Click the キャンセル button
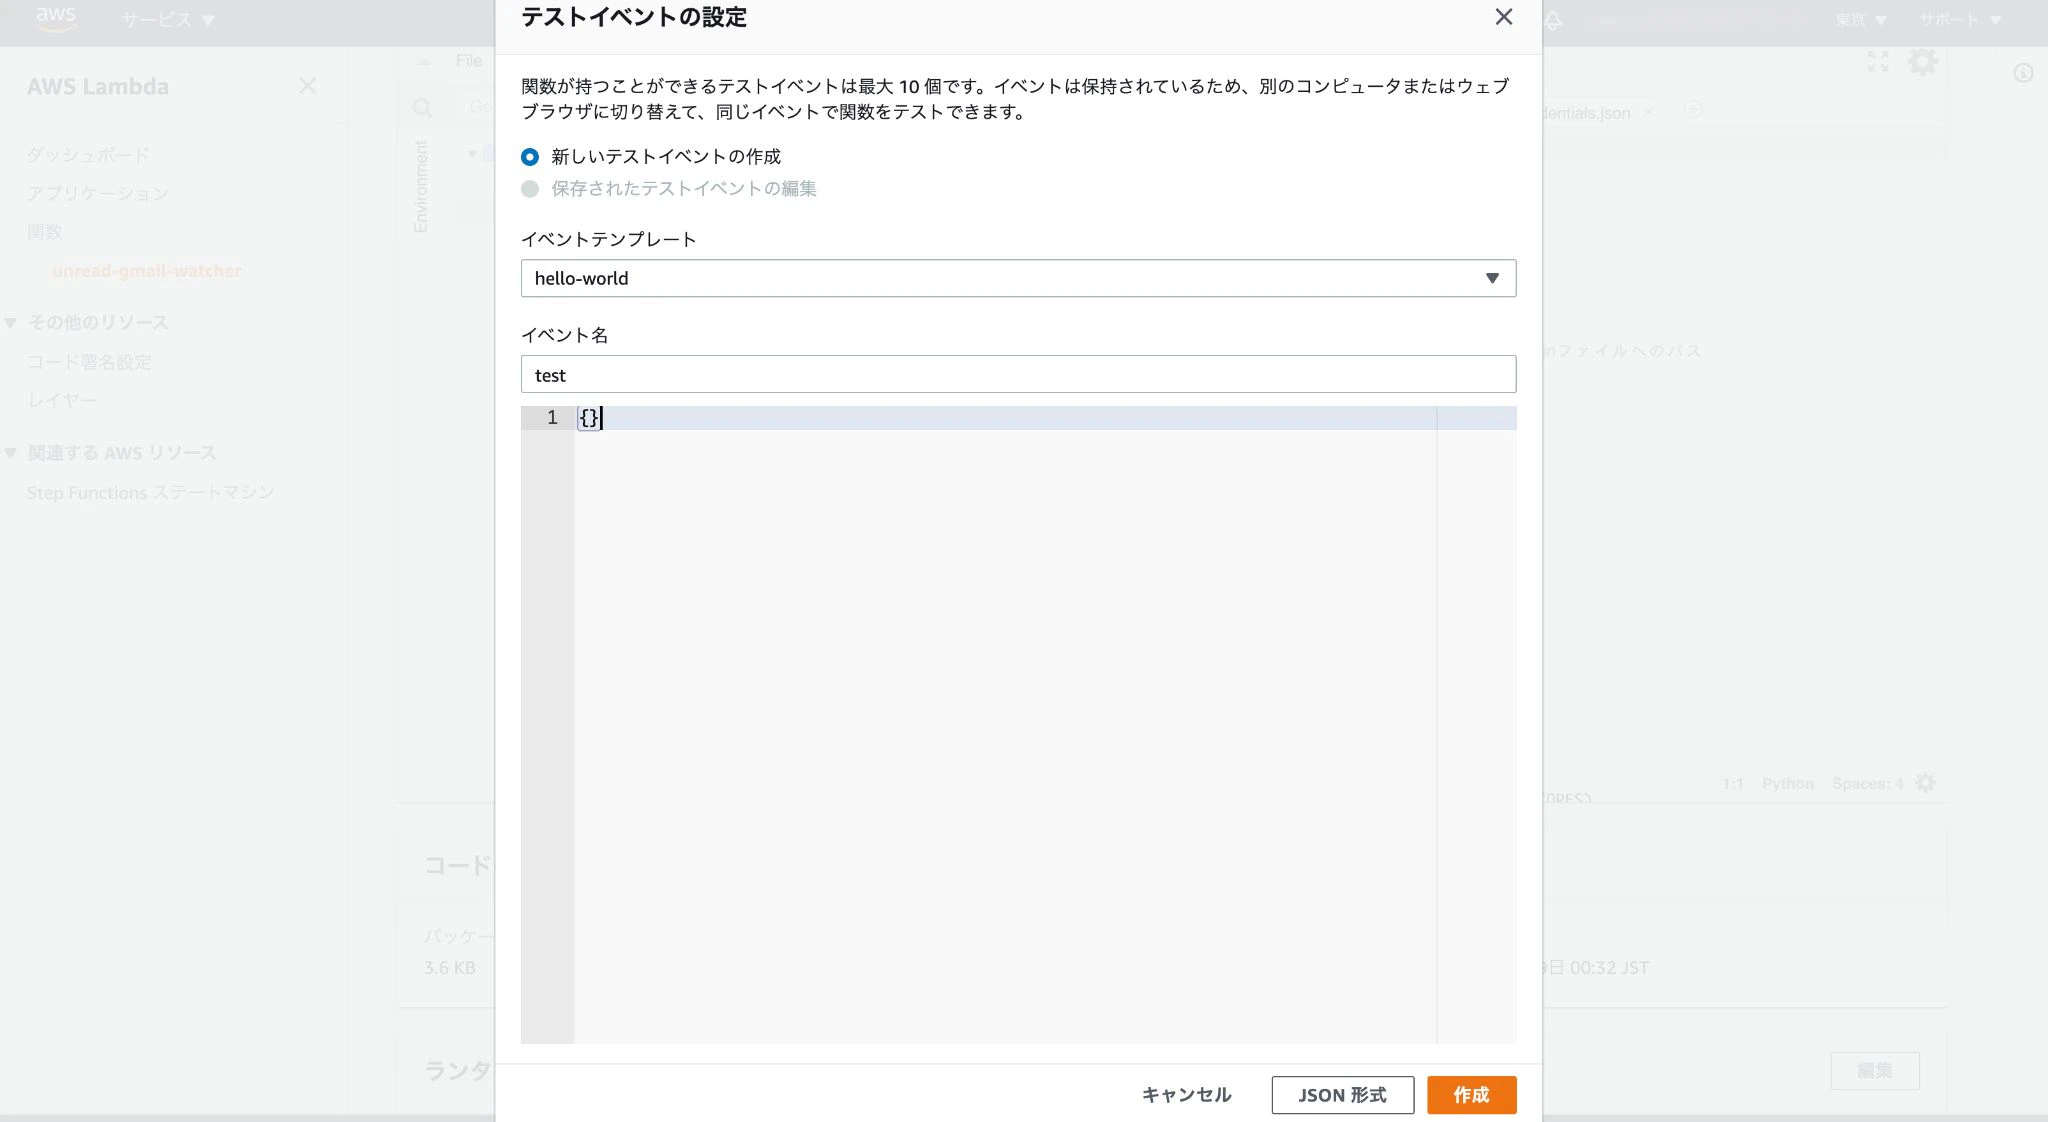 coord(1186,1095)
